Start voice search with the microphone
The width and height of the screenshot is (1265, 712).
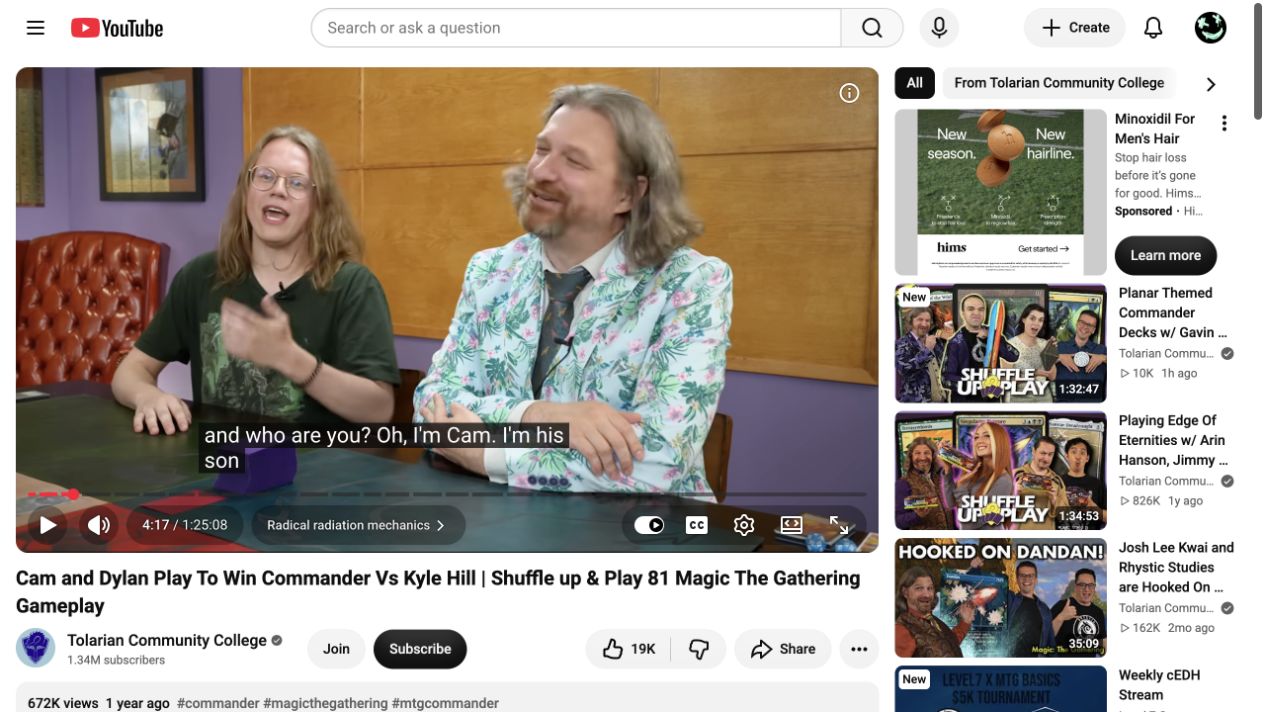tap(939, 28)
